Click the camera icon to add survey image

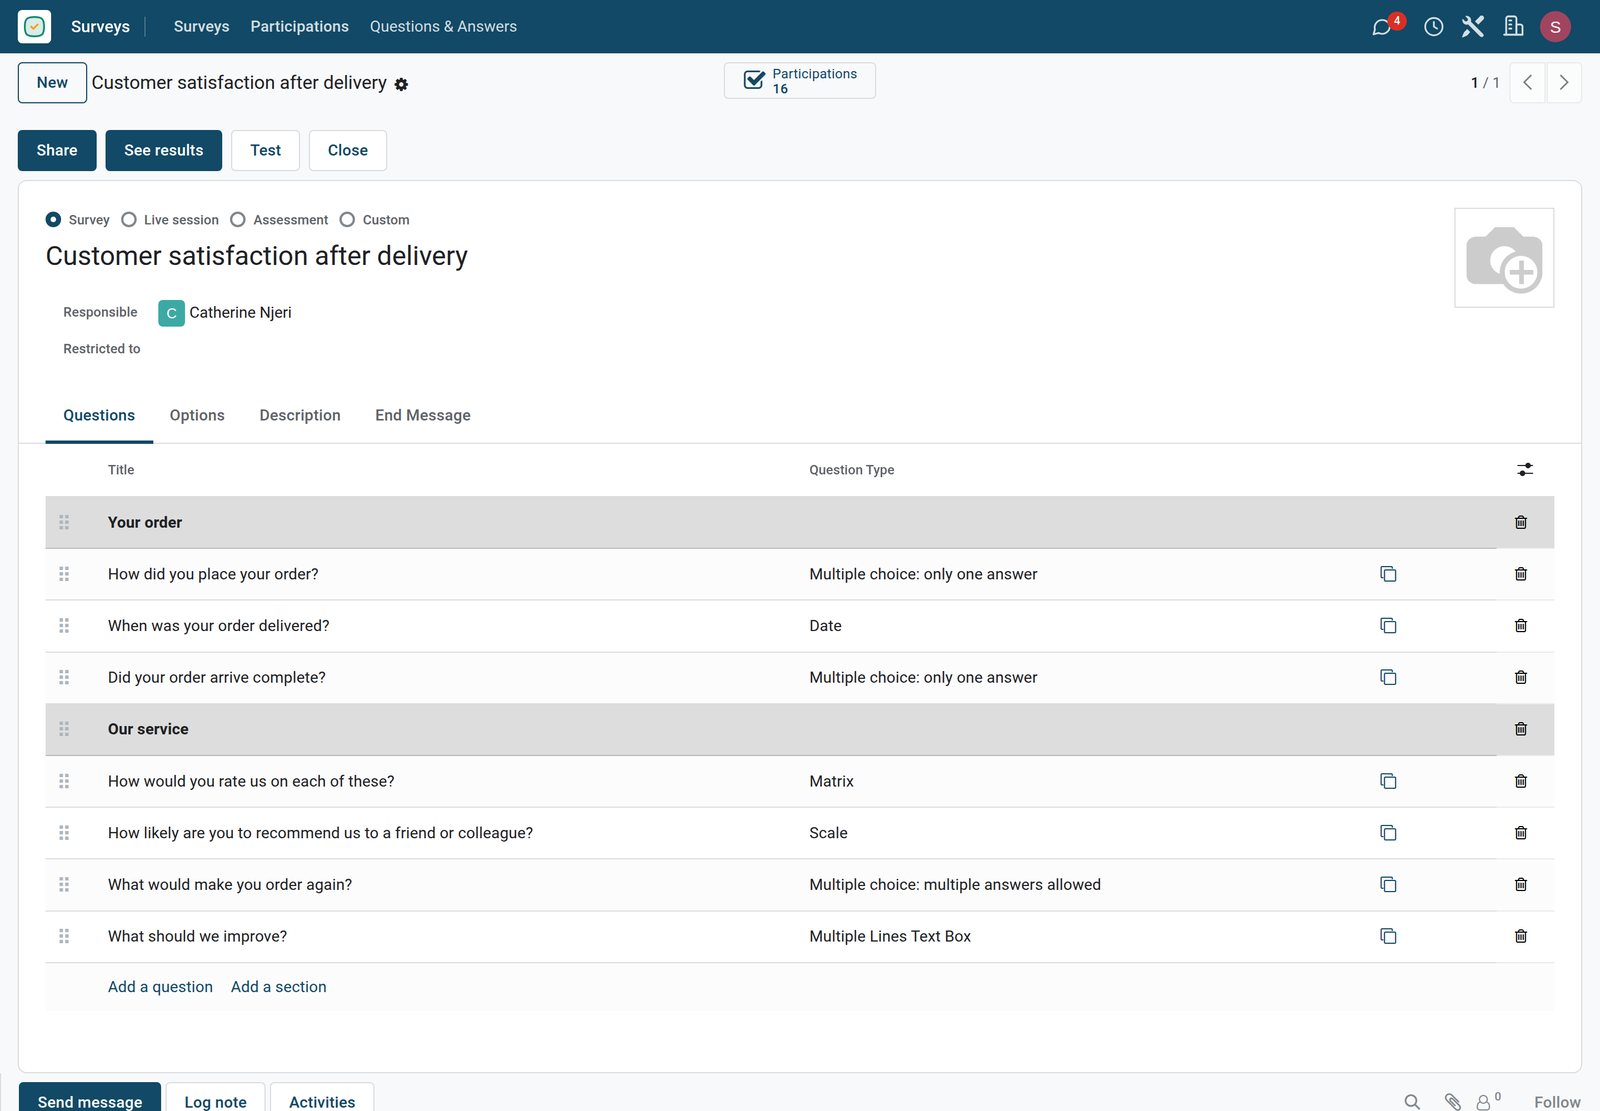click(1503, 258)
